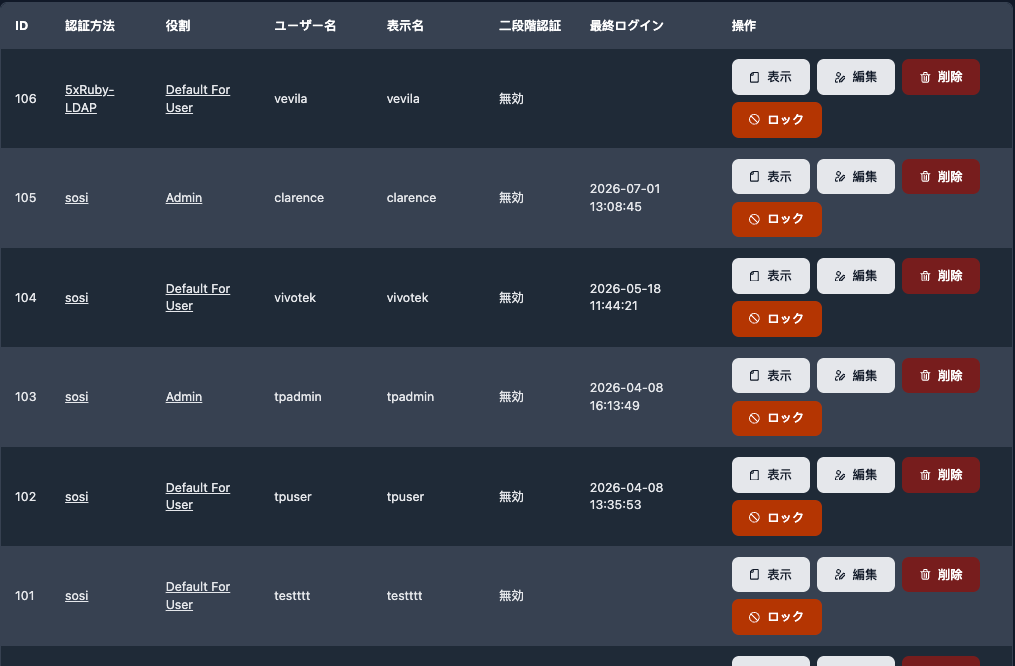Click 編集 button for user vevila
The image size is (1015, 666).
pyautogui.click(x=856, y=77)
